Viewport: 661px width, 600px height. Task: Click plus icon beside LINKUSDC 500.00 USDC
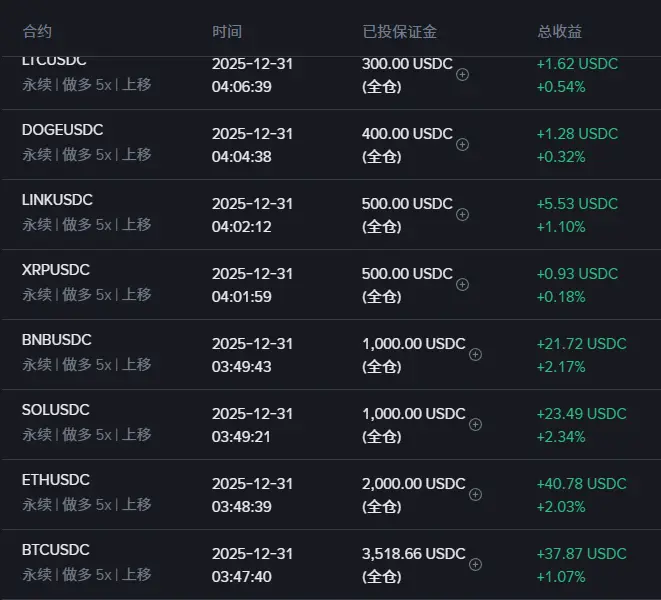pos(462,214)
